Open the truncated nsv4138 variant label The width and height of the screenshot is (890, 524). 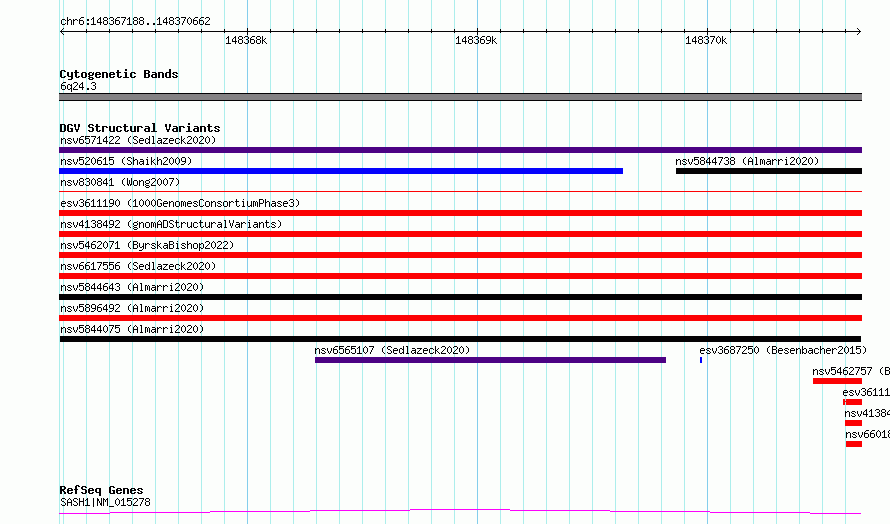coord(867,413)
